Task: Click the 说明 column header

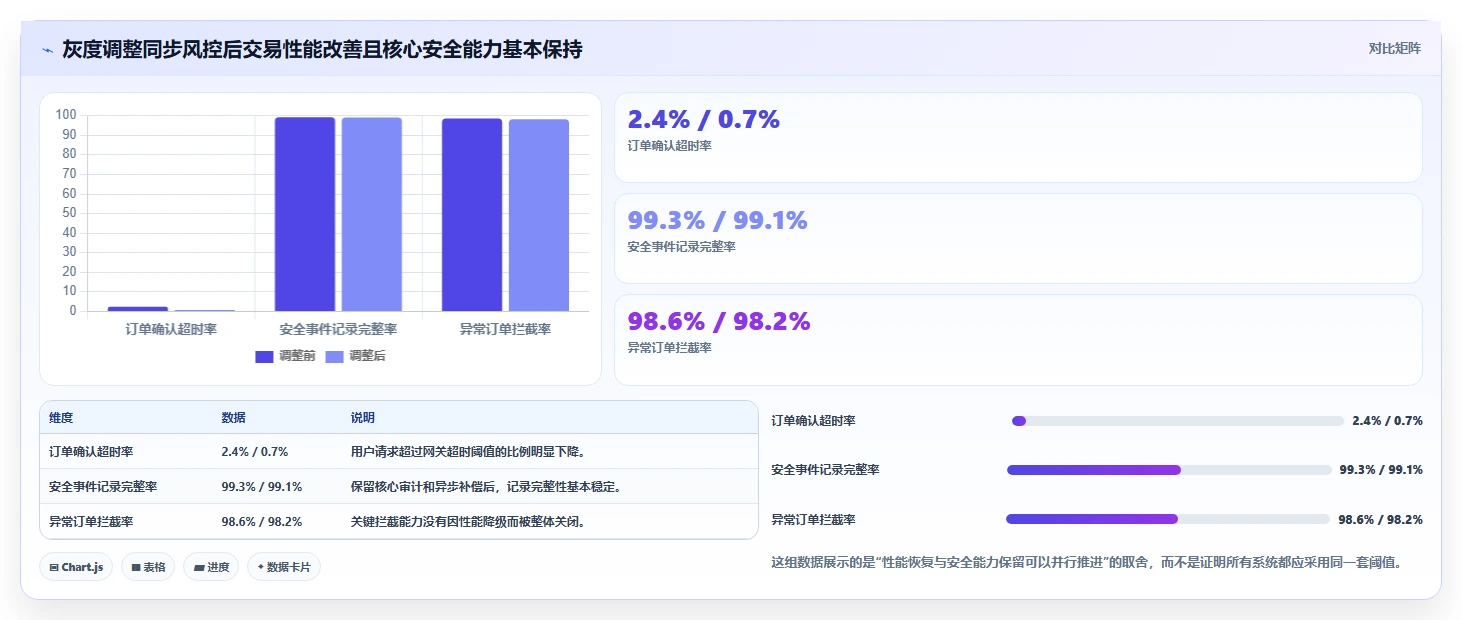Action: click(x=363, y=418)
